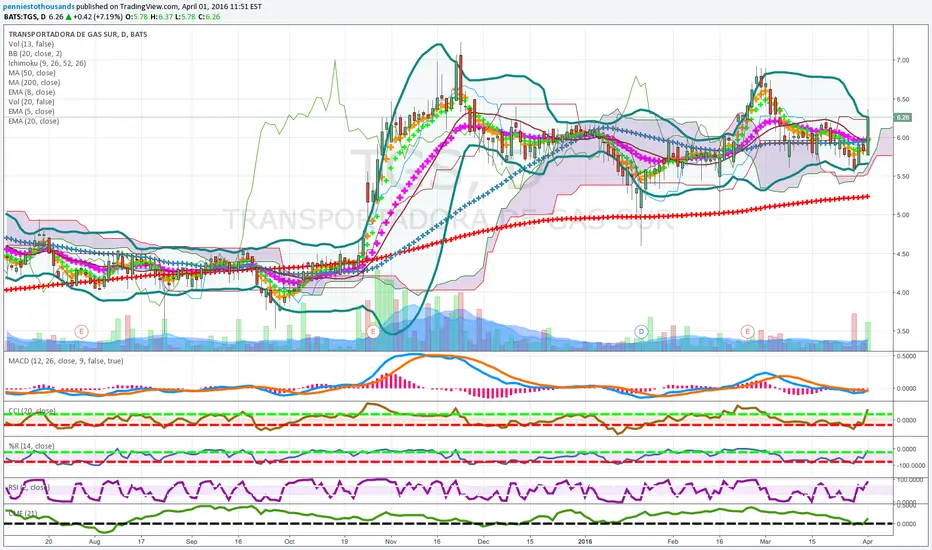This screenshot has width=932, height=550.
Task: Select the RSI (2, close) pane label
Action: pos(29,488)
